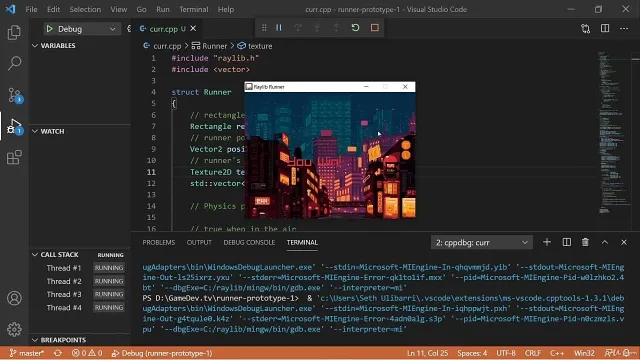640x360 pixels.
Task: Switch to the DEBUG CONSOLE tab
Action: click(x=249, y=242)
